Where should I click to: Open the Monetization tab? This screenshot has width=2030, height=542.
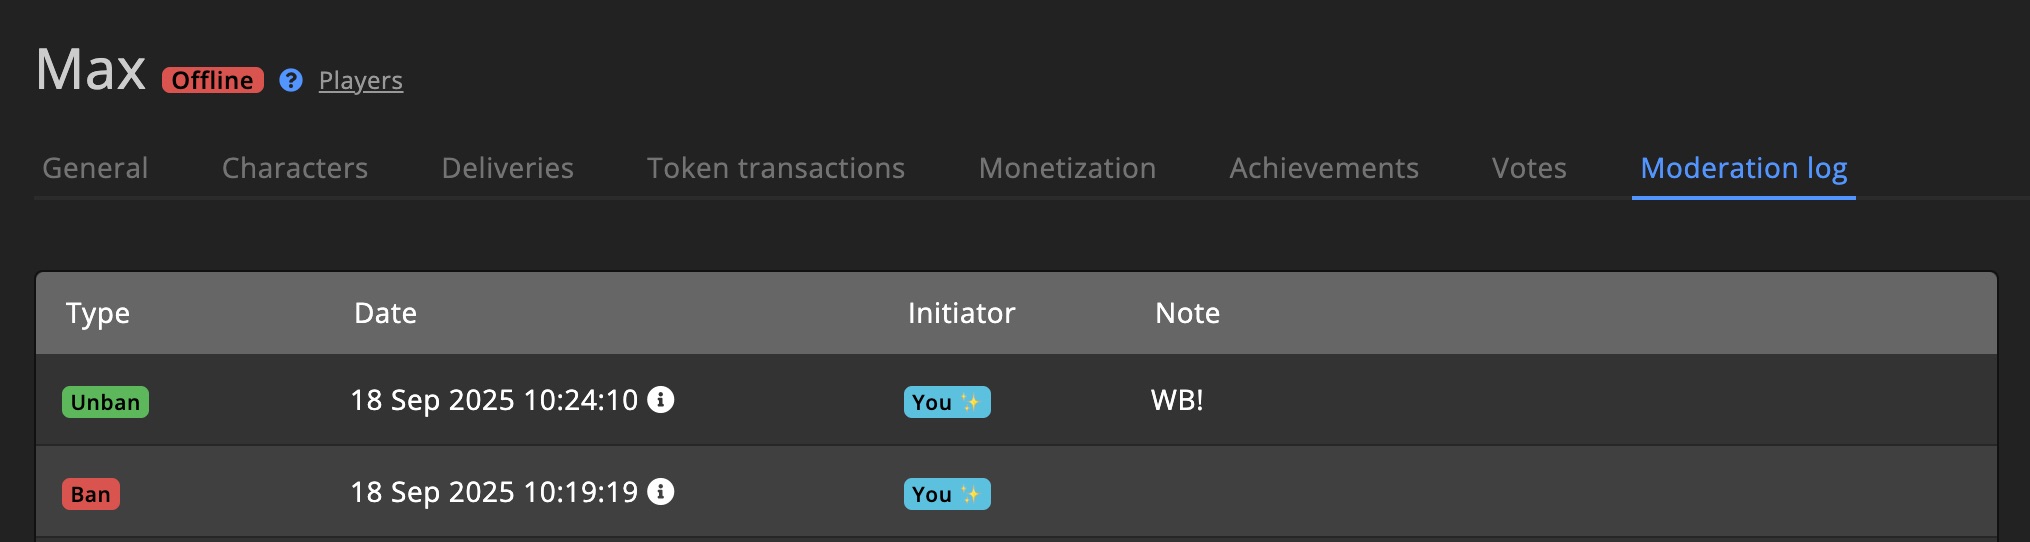pyautogui.click(x=1067, y=168)
